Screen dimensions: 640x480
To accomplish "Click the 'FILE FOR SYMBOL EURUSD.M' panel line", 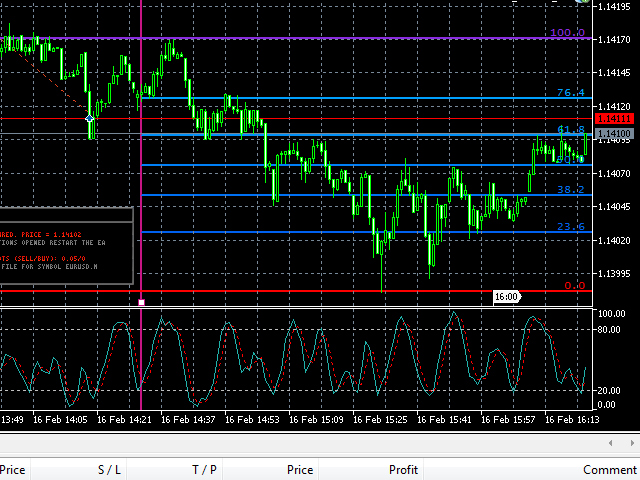I will coord(49,267).
